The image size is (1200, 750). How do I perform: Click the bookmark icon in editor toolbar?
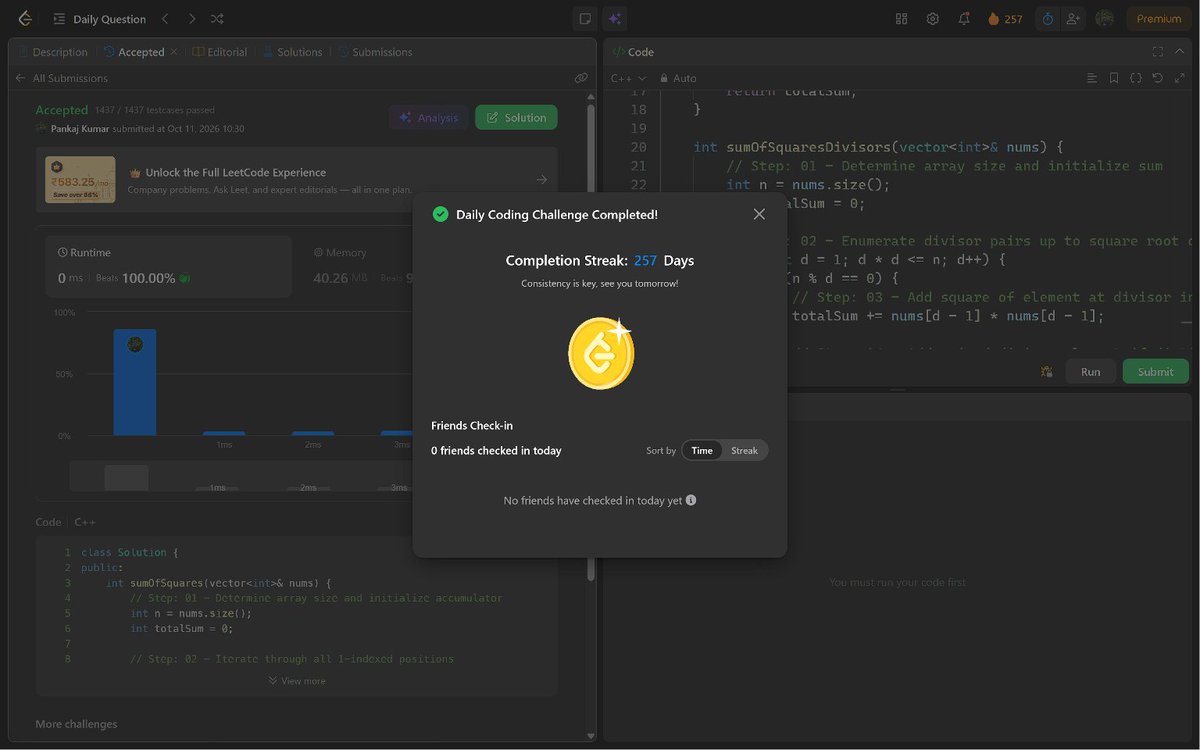point(1114,78)
